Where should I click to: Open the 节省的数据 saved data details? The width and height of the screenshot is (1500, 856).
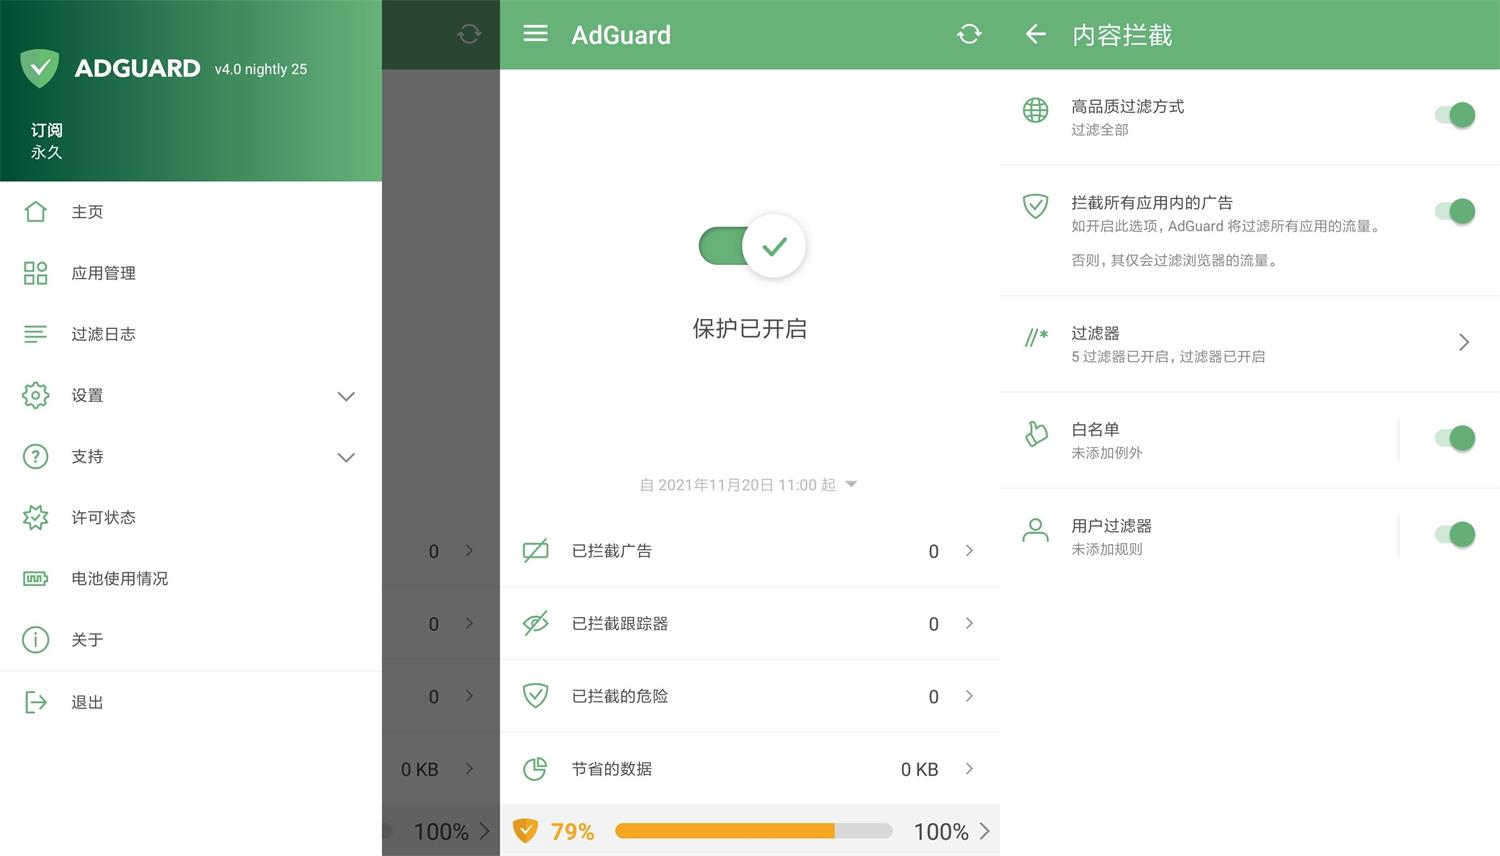(750, 769)
